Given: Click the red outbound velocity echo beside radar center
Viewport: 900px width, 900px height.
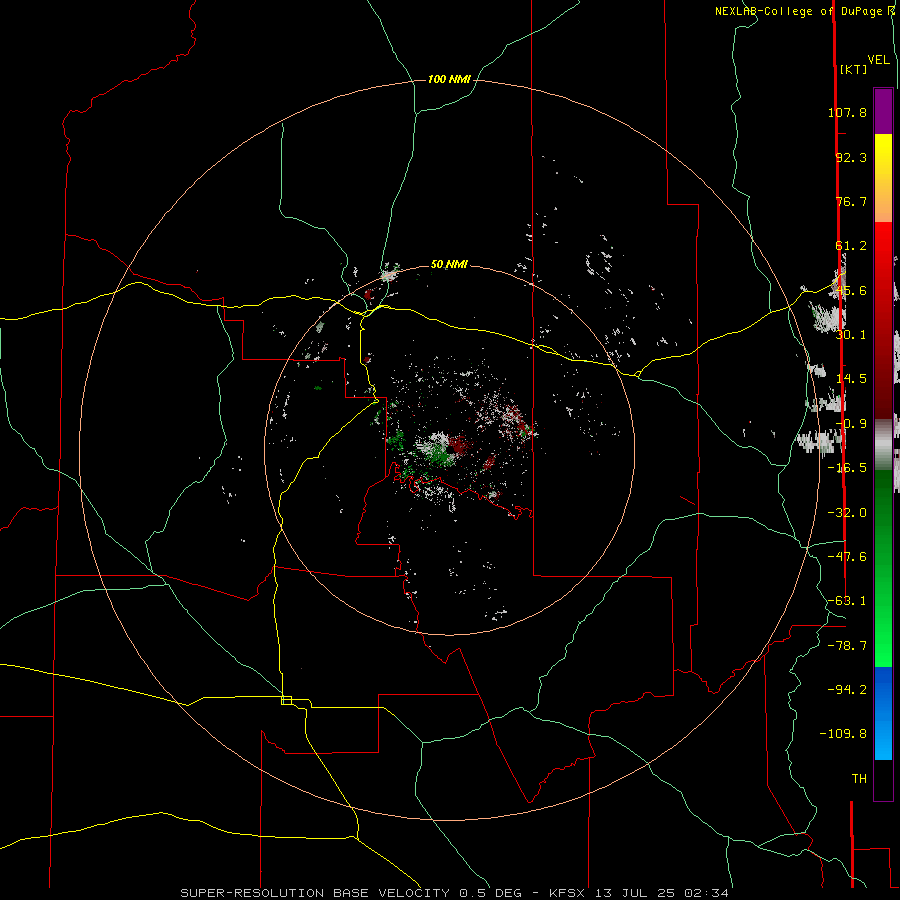Looking at the screenshot, I should click(458, 444).
